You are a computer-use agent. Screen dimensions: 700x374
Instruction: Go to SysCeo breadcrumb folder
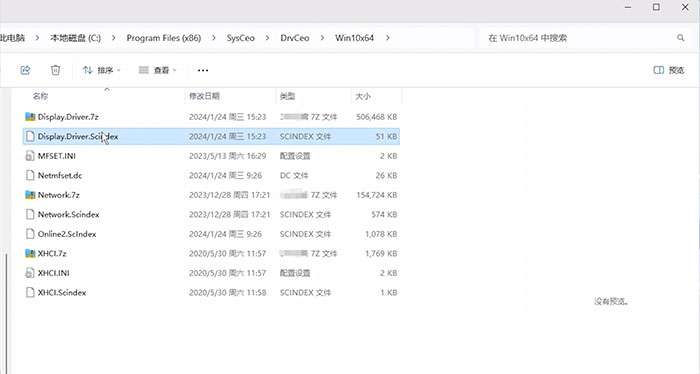click(x=241, y=38)
